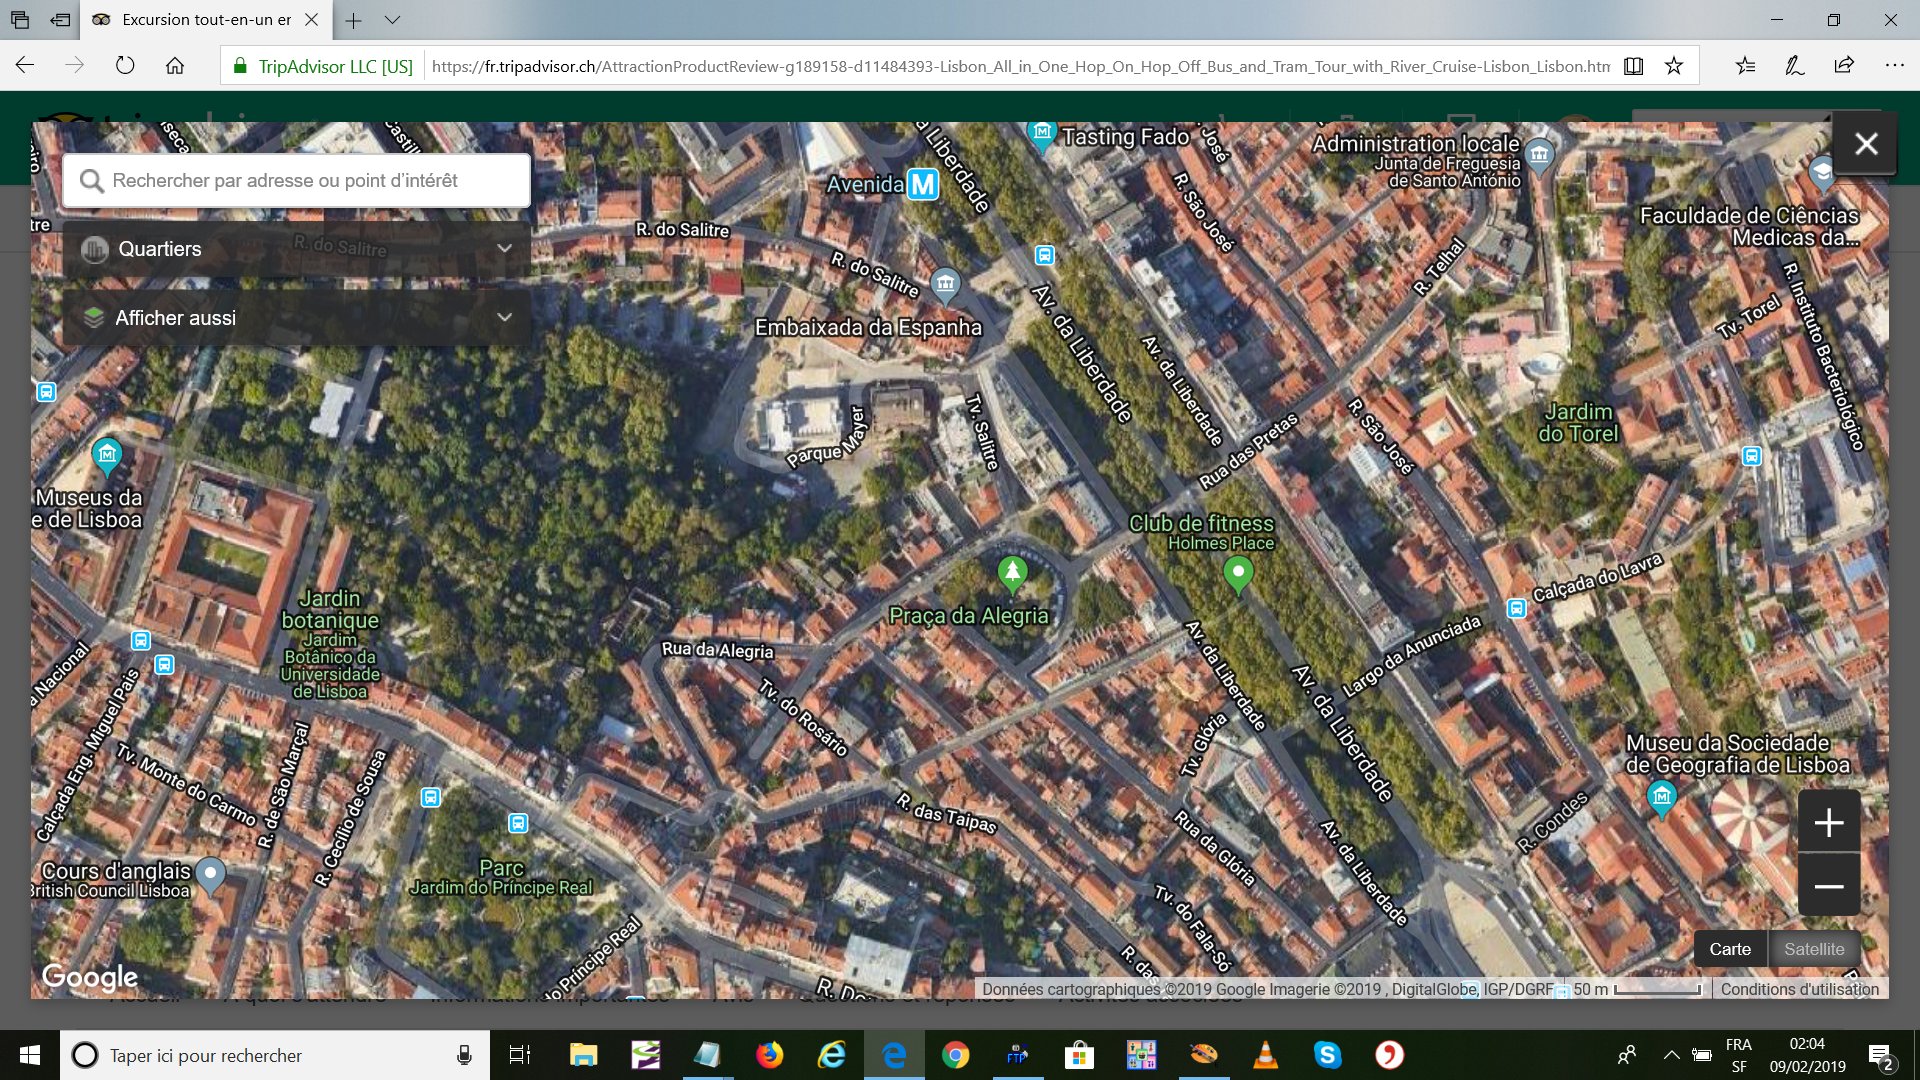Image resolution: width=1920 pixels, height=1080 pixels.
Task: Switch map view to Satellite
Action: coord(1814,949)
